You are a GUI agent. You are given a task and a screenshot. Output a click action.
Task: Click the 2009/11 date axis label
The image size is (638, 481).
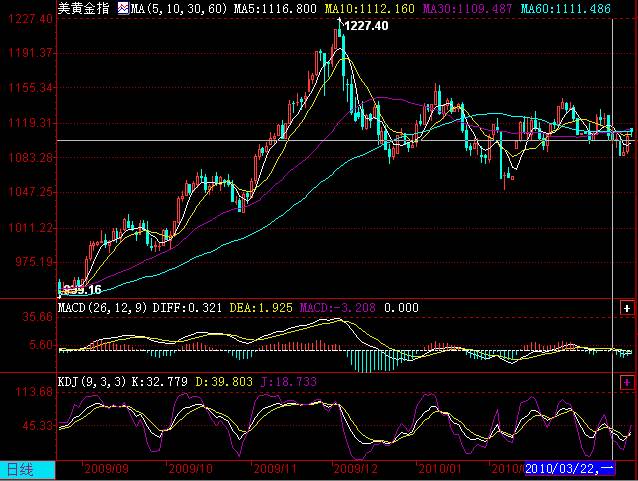coord(275,469)
